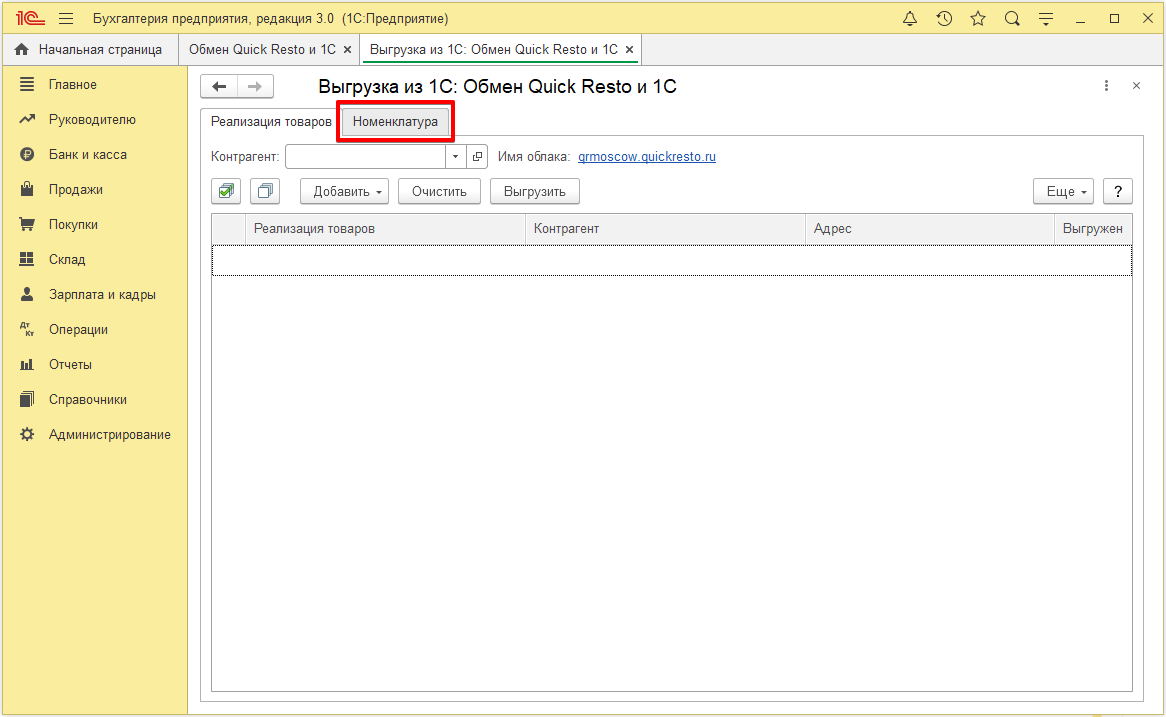Image resolution: width=1166 pixels, height=717 pixels.
Task: Open form options three-dot menu
Action: [x=1107, y=86]
